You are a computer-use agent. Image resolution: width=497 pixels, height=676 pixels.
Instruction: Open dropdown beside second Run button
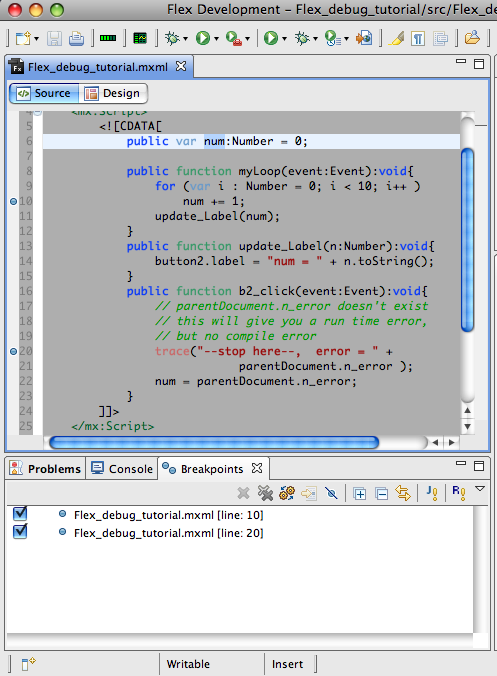(x=284, y=39)
